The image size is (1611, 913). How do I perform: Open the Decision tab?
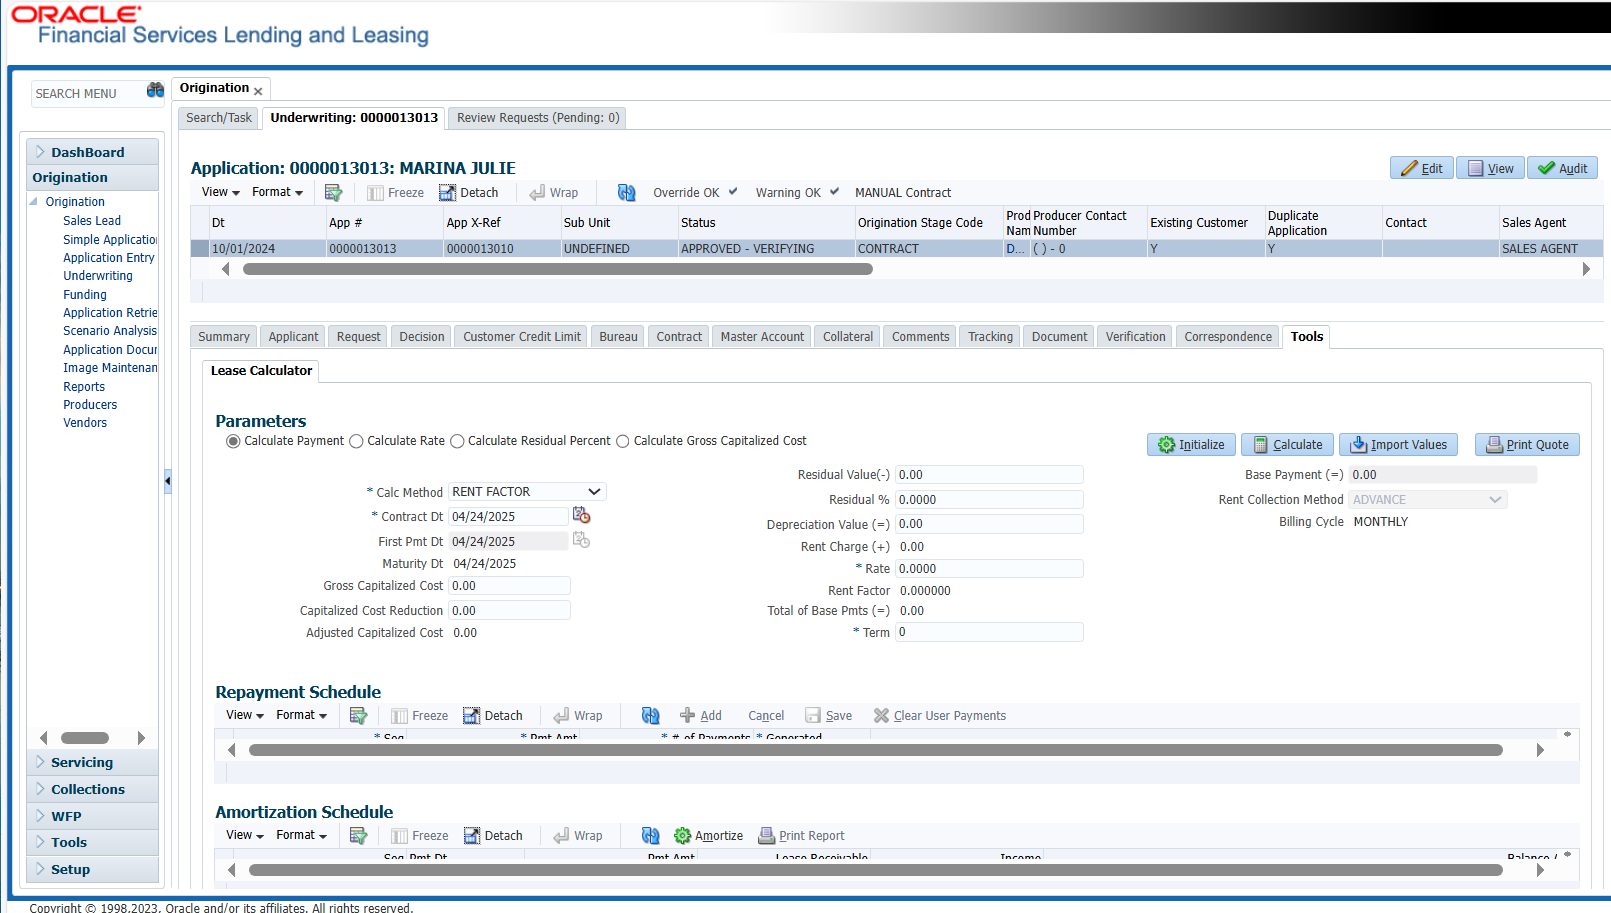[422, 337]
